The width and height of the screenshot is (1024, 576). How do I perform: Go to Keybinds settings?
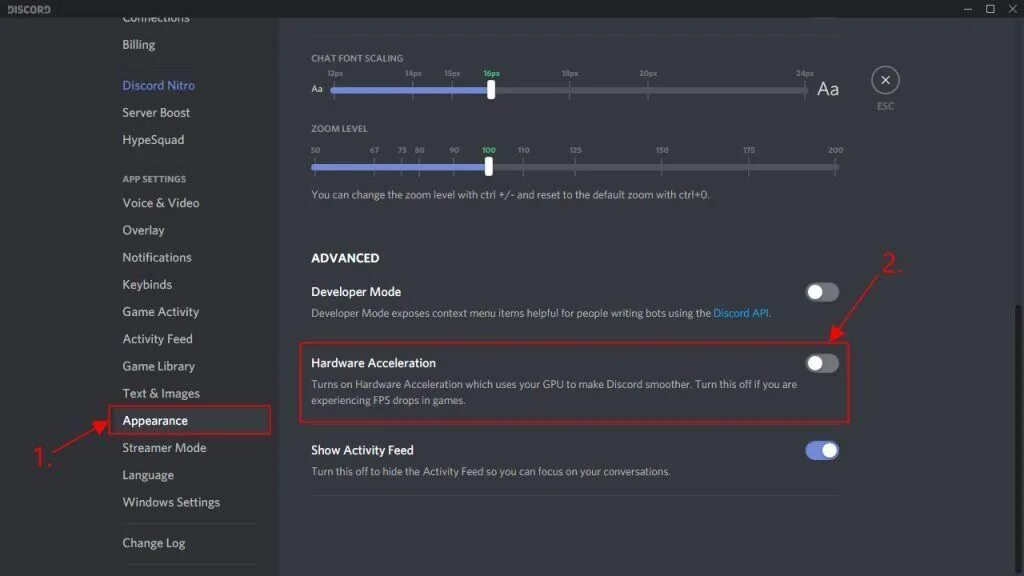coord(147,285)
